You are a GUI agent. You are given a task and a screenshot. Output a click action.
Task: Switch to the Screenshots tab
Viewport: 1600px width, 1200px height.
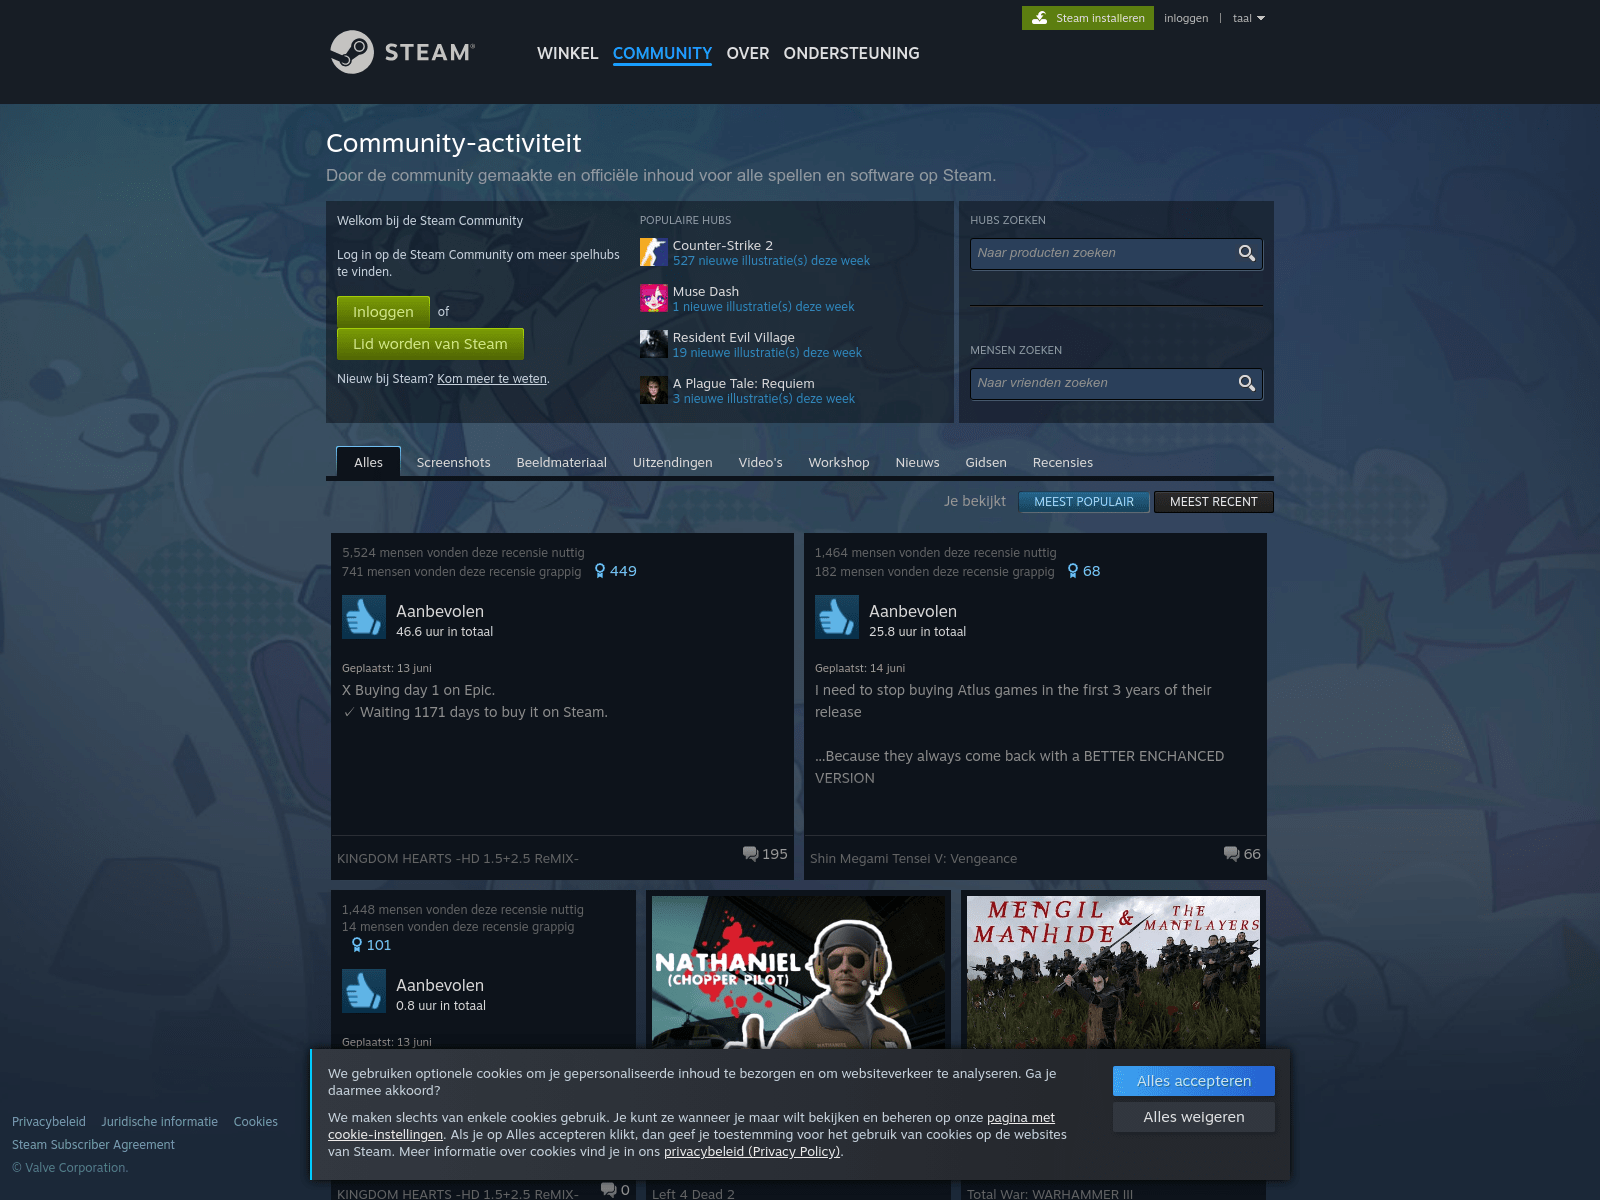(453, 462)
